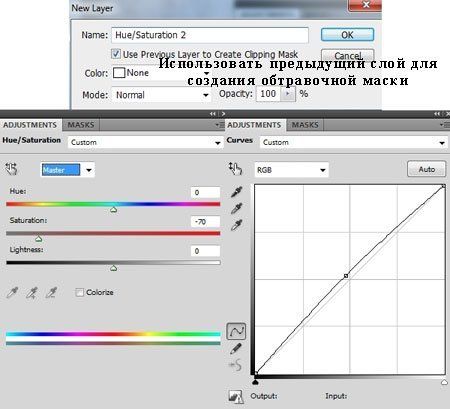Click the Hue value field

(205, 192)
